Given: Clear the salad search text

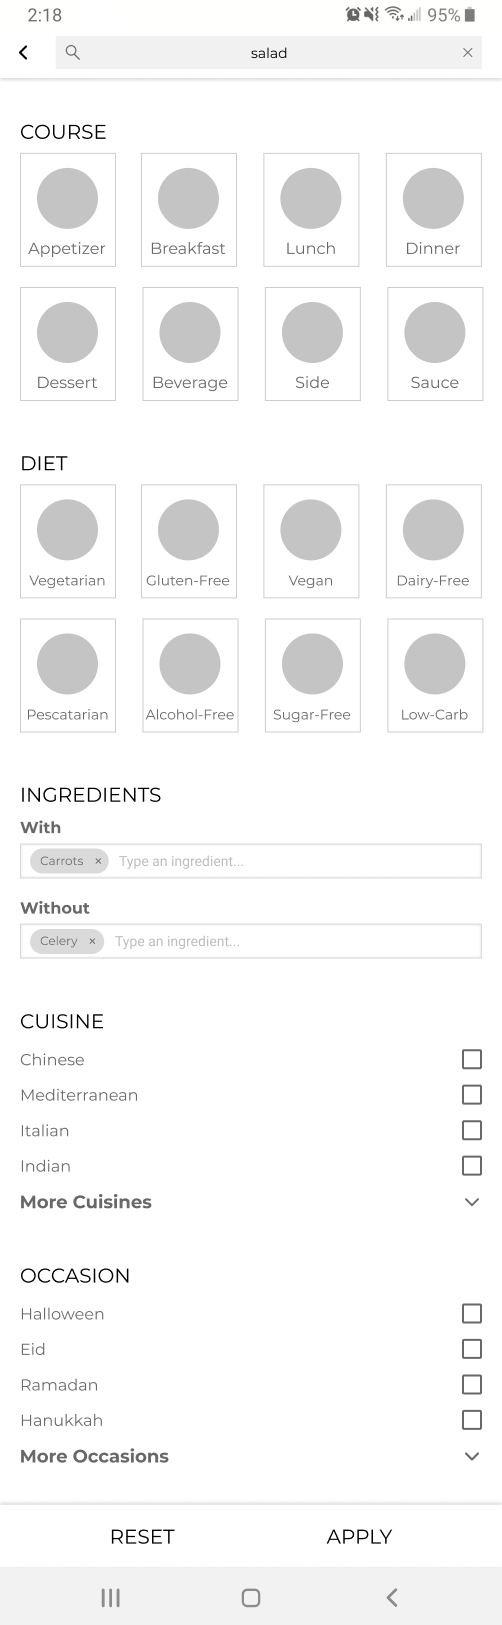Looking at the screenshot, I should tap(467, 53).
